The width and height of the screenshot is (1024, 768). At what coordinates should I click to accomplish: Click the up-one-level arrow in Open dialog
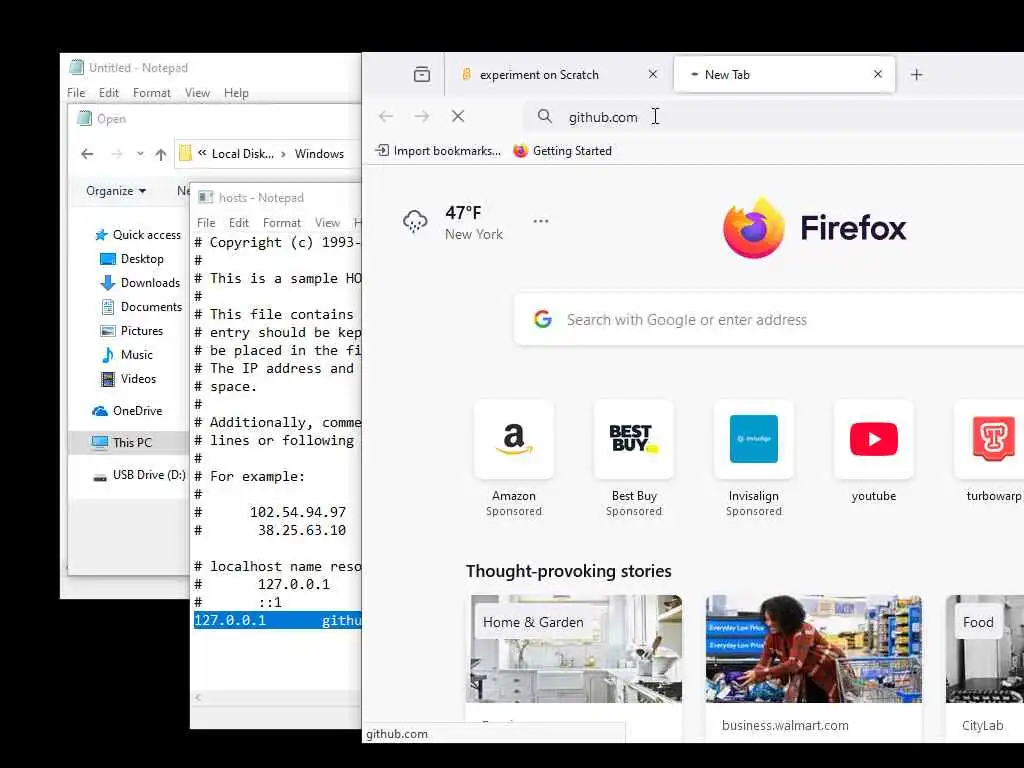coord(161,154)
